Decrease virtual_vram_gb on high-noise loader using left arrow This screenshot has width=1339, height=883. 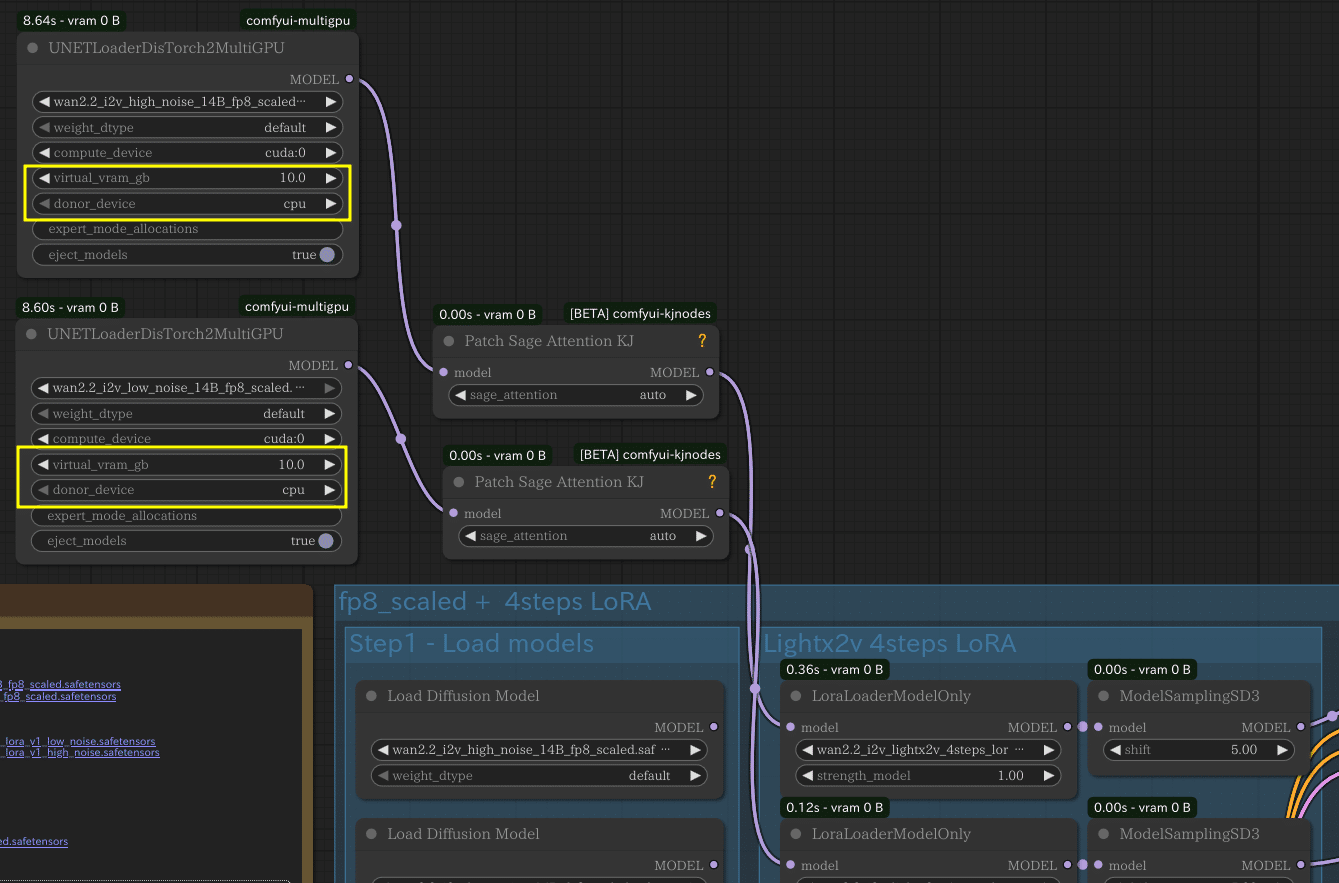[x=44, y=178]
